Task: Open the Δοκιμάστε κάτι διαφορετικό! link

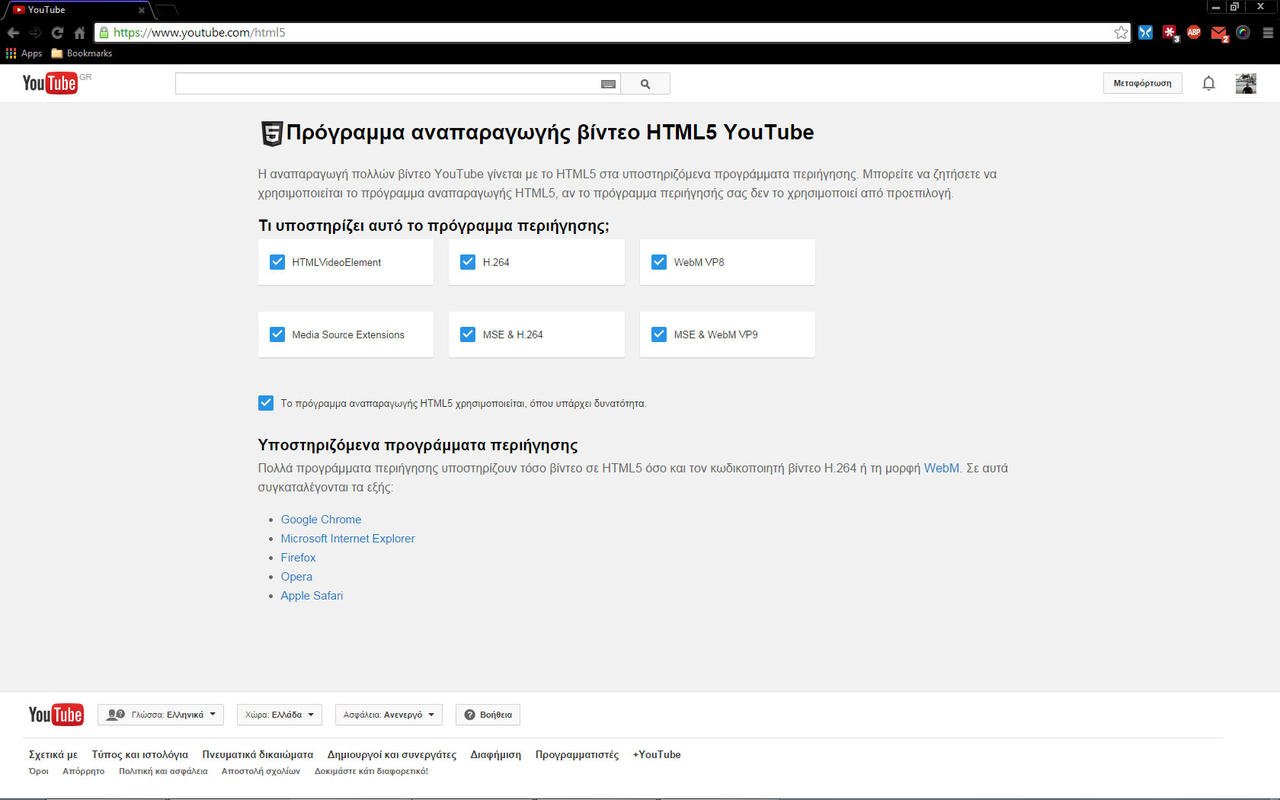Action: [371, 772]
